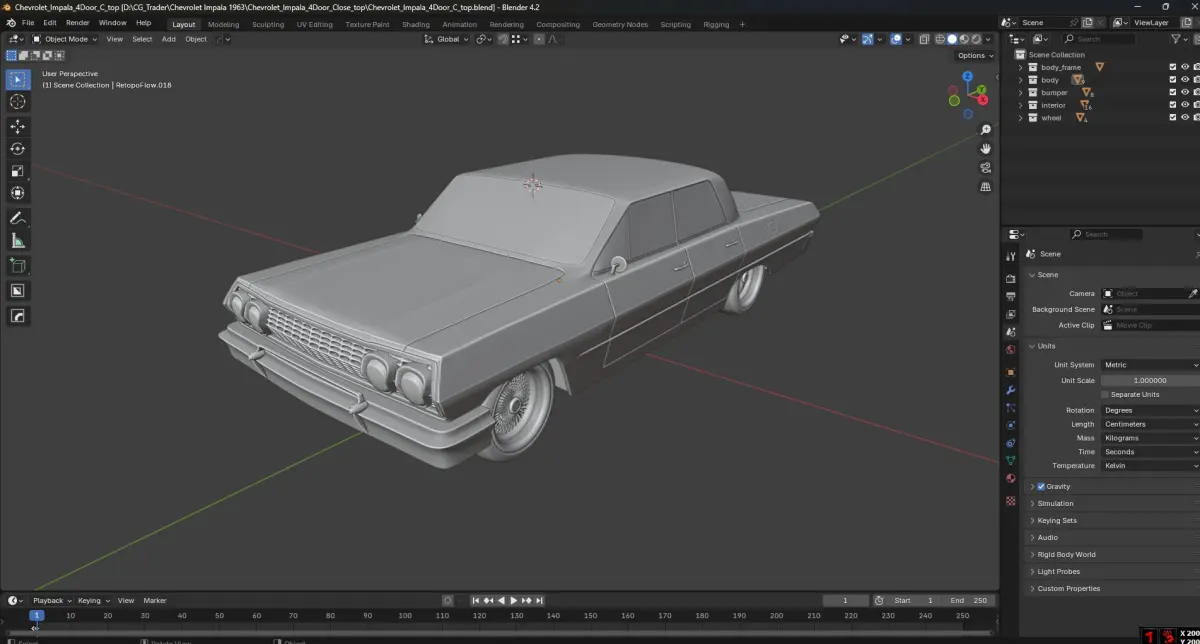Select the Annotate tool

point(18,218)
